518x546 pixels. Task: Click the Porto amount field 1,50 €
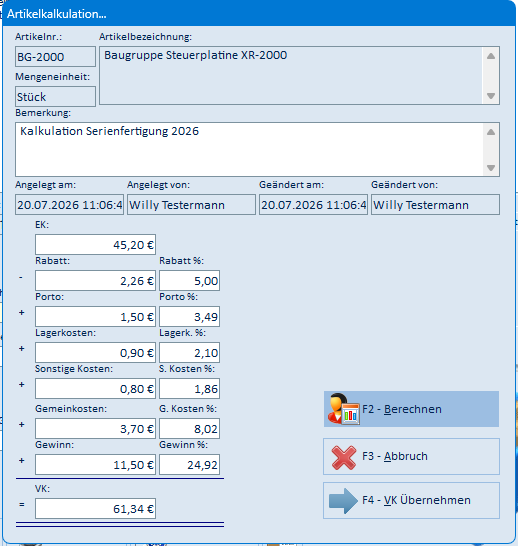pyautogui.click(x=95, y=317)
